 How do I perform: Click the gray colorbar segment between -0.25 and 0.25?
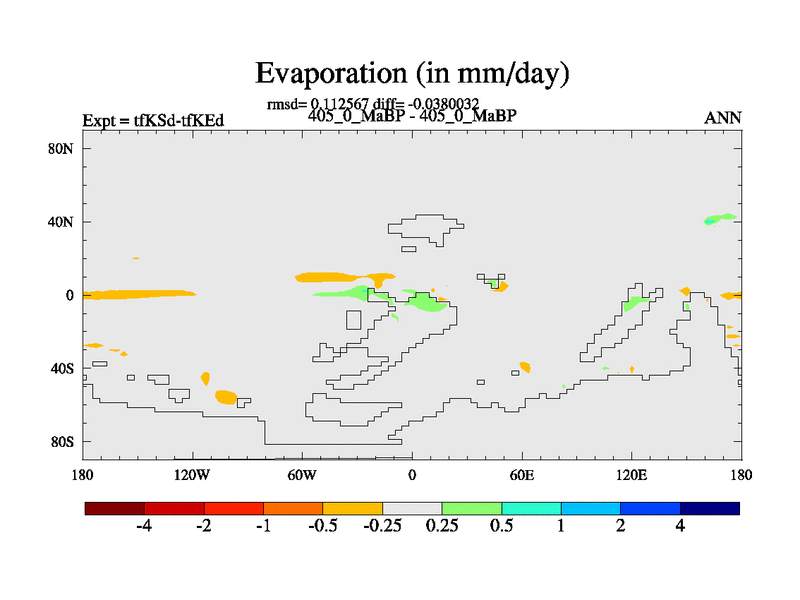tap(412, 508)
